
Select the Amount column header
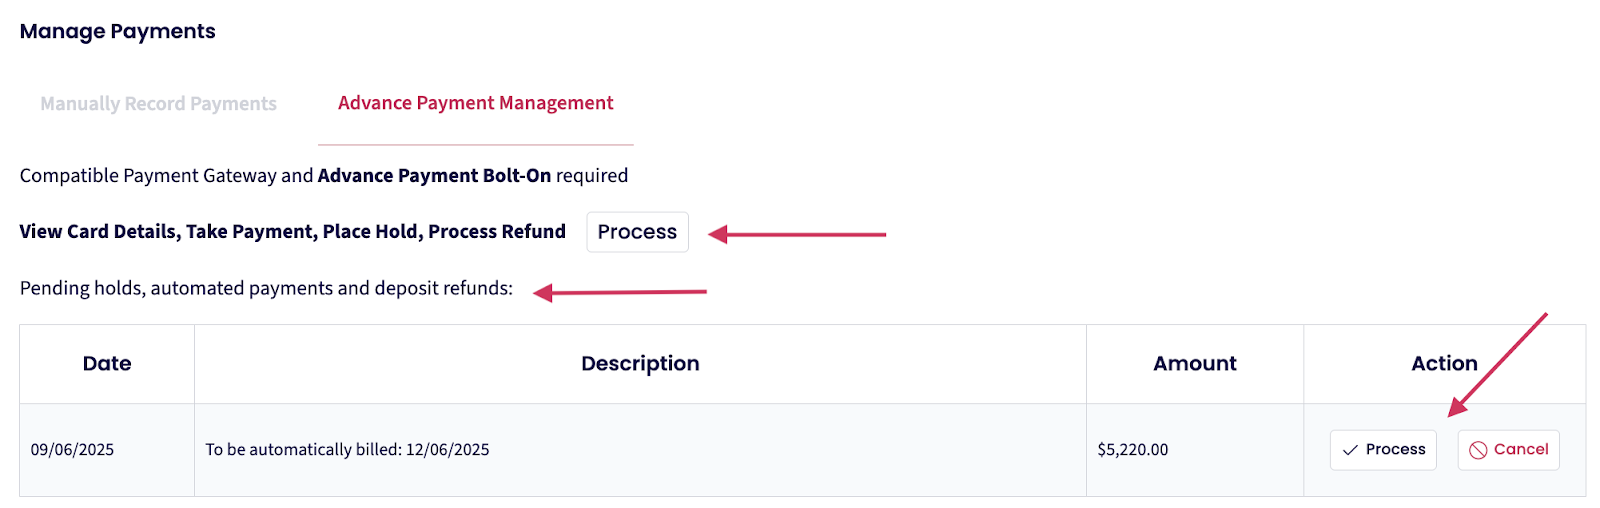1194,364
